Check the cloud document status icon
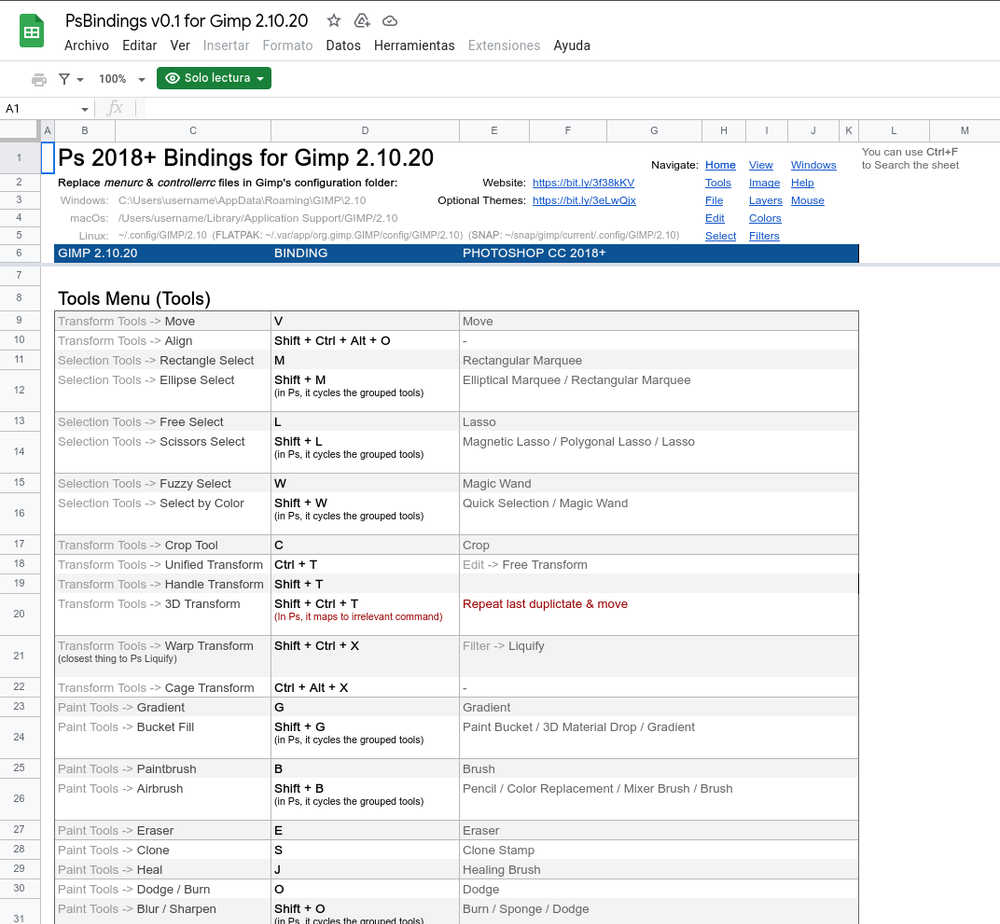 click(x=390, y=21)
